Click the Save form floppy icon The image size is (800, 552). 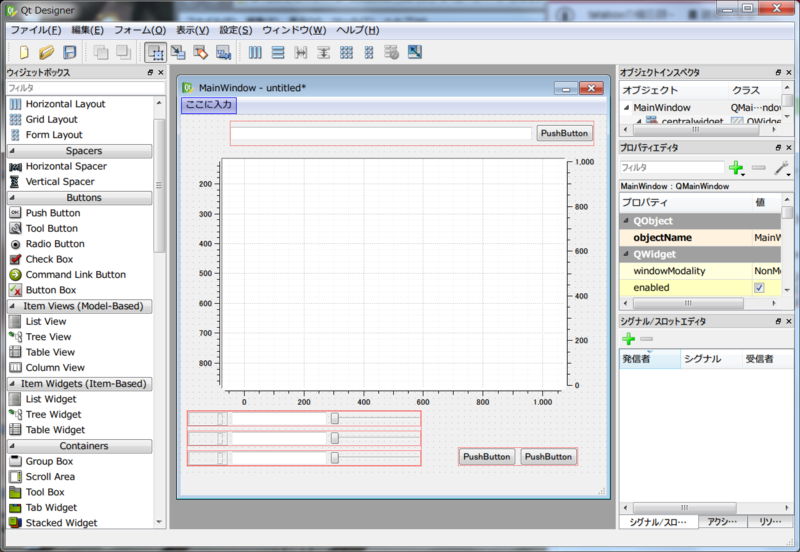[x=69, y=52]
